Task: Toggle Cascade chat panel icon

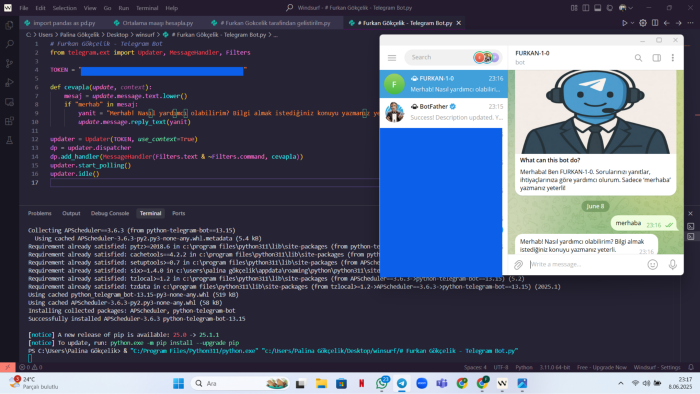Action: (x=610, y=8)
